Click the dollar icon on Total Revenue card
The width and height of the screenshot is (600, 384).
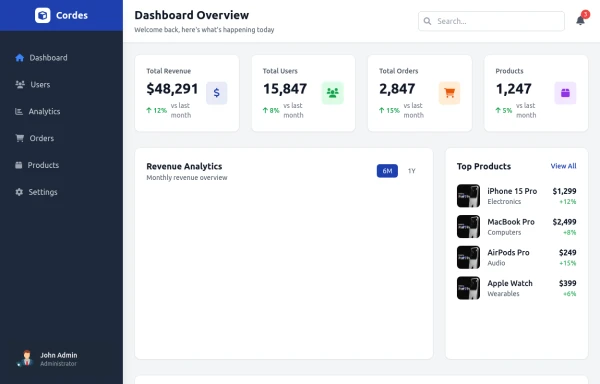coord(217,93)
